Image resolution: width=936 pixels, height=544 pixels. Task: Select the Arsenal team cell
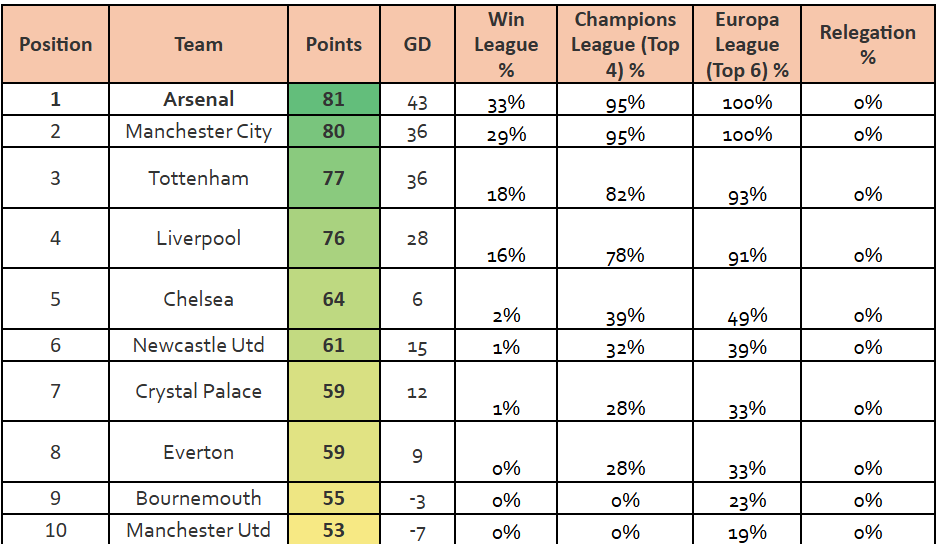198,99
